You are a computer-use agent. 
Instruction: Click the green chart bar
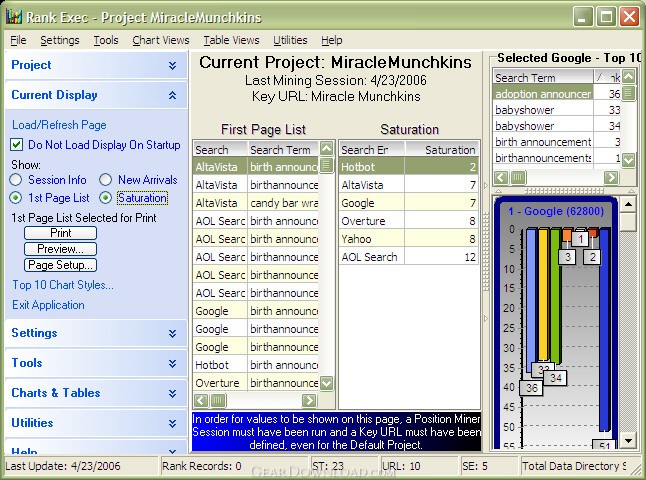tap(555, 297)
